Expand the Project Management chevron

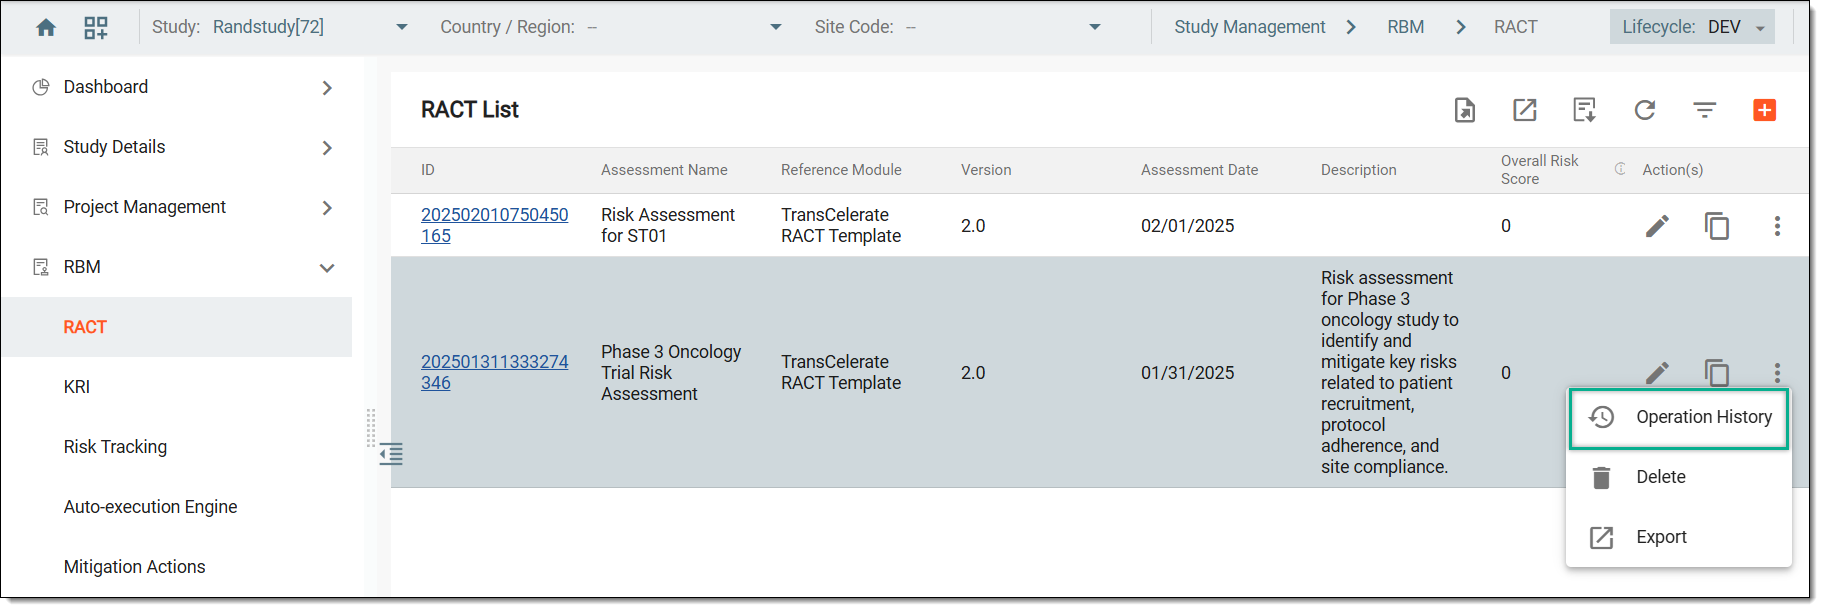[x=327, y=208]
